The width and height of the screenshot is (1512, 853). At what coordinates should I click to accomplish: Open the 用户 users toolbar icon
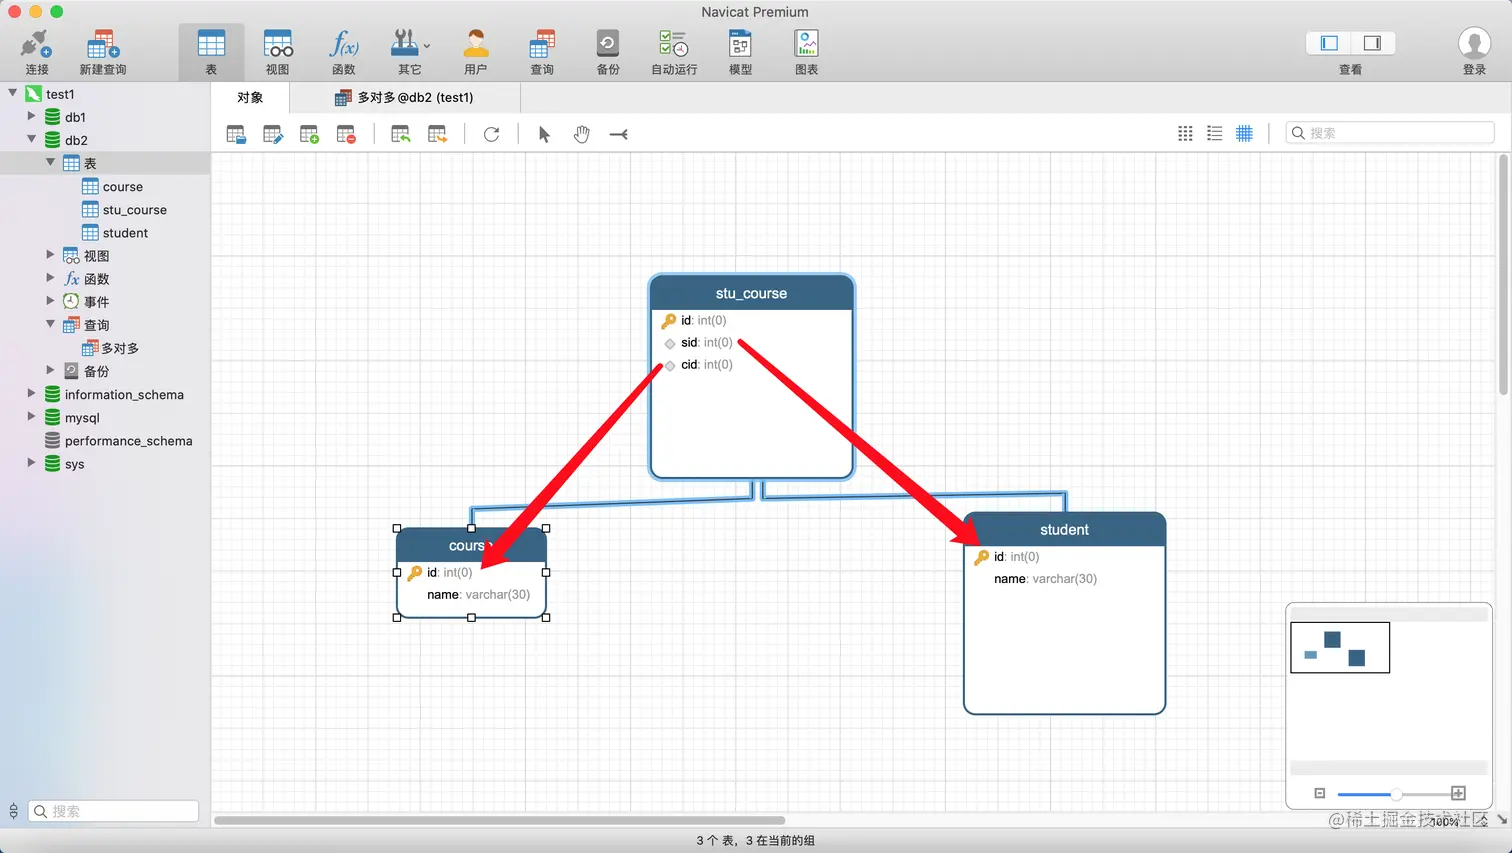coord(476,52)
